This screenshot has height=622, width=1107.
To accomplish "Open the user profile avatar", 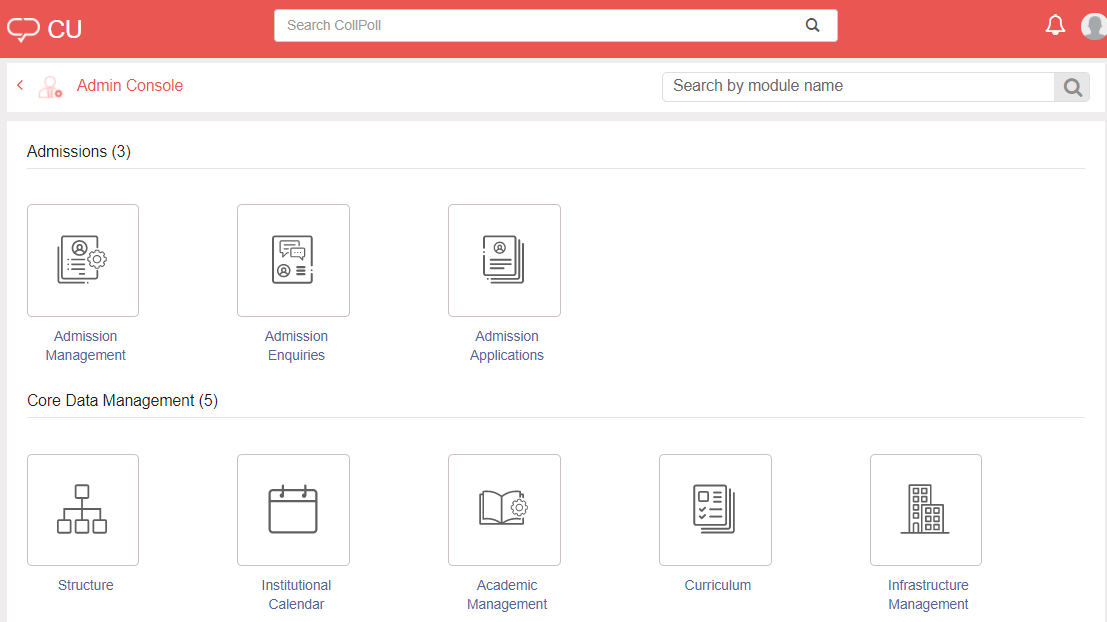I will coord(1094,26).
